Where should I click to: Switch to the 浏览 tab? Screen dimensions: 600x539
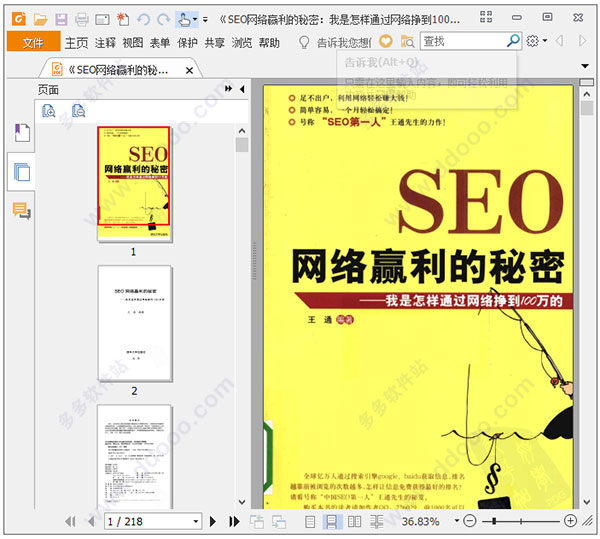point(241,42)
